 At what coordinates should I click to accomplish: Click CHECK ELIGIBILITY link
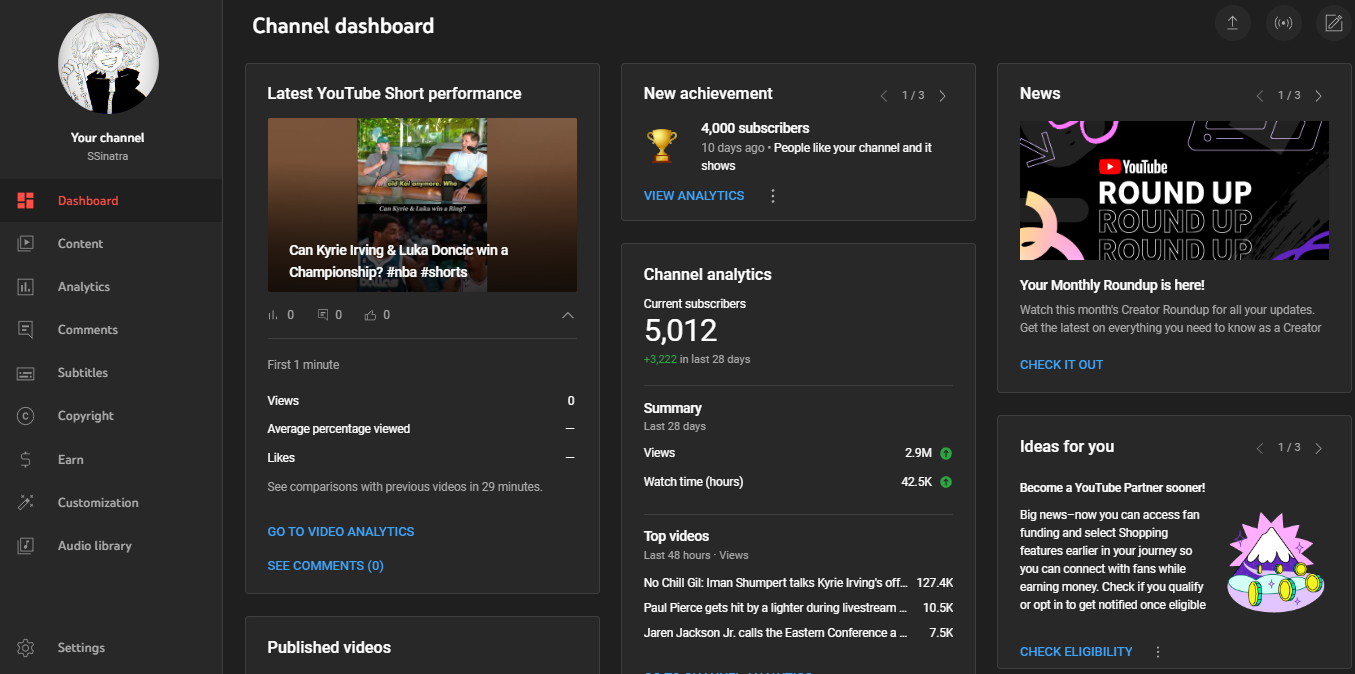click(1076, 652)
